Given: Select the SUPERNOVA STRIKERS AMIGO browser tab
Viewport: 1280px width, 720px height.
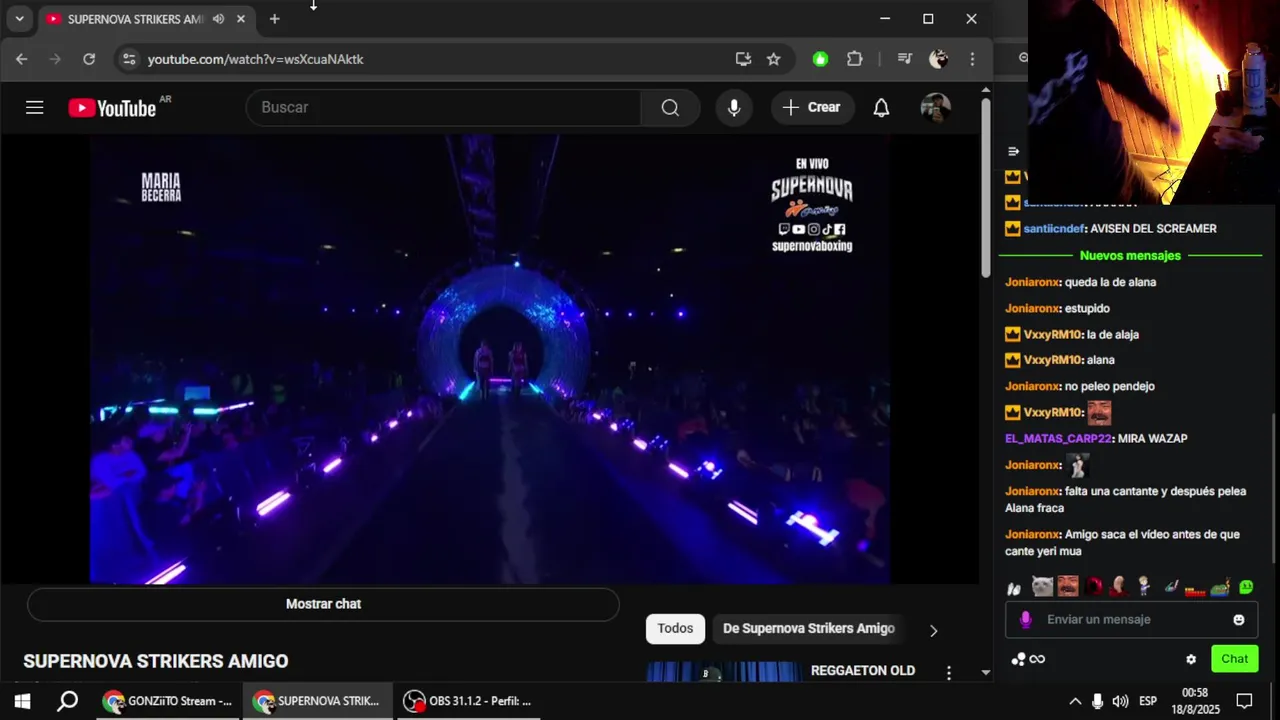Looking at the screenshot, I should click(x=135, y=19).
